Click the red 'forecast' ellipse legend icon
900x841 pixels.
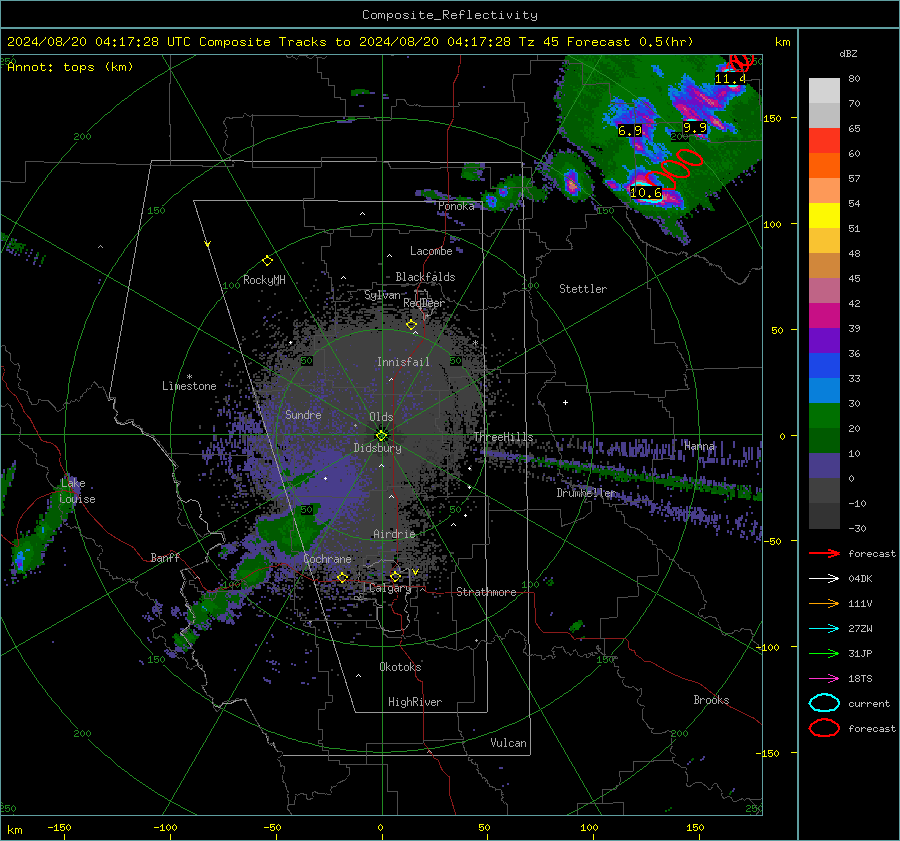(x=824, y=728)
